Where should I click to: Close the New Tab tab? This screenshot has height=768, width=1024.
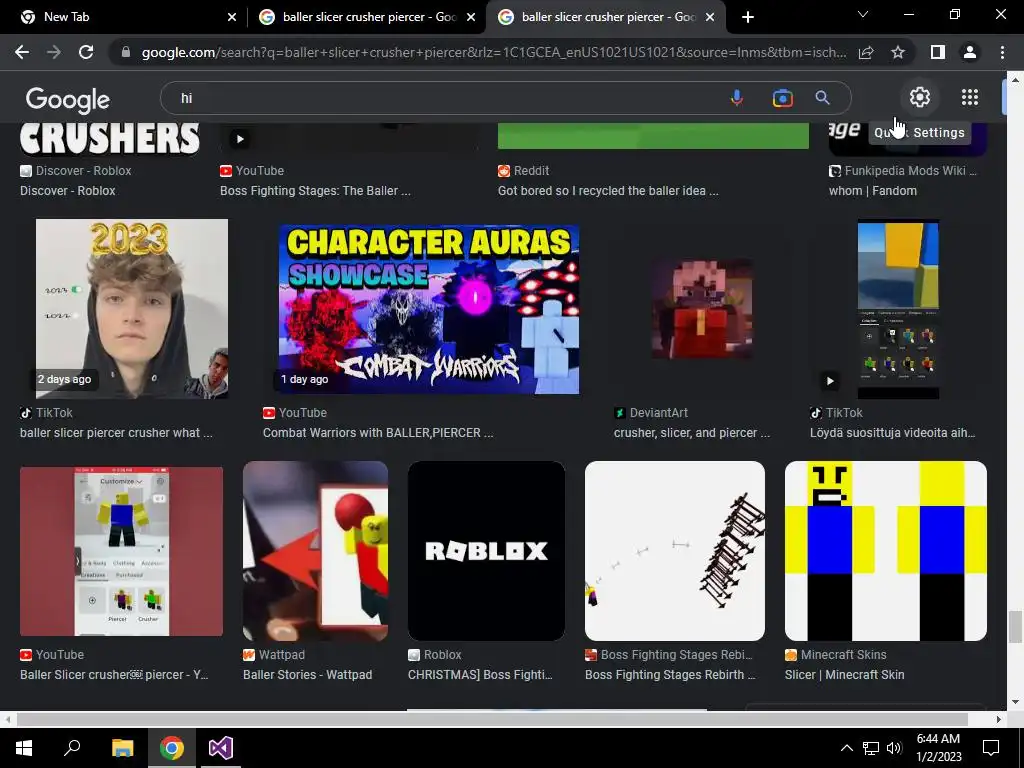[232, 17]
